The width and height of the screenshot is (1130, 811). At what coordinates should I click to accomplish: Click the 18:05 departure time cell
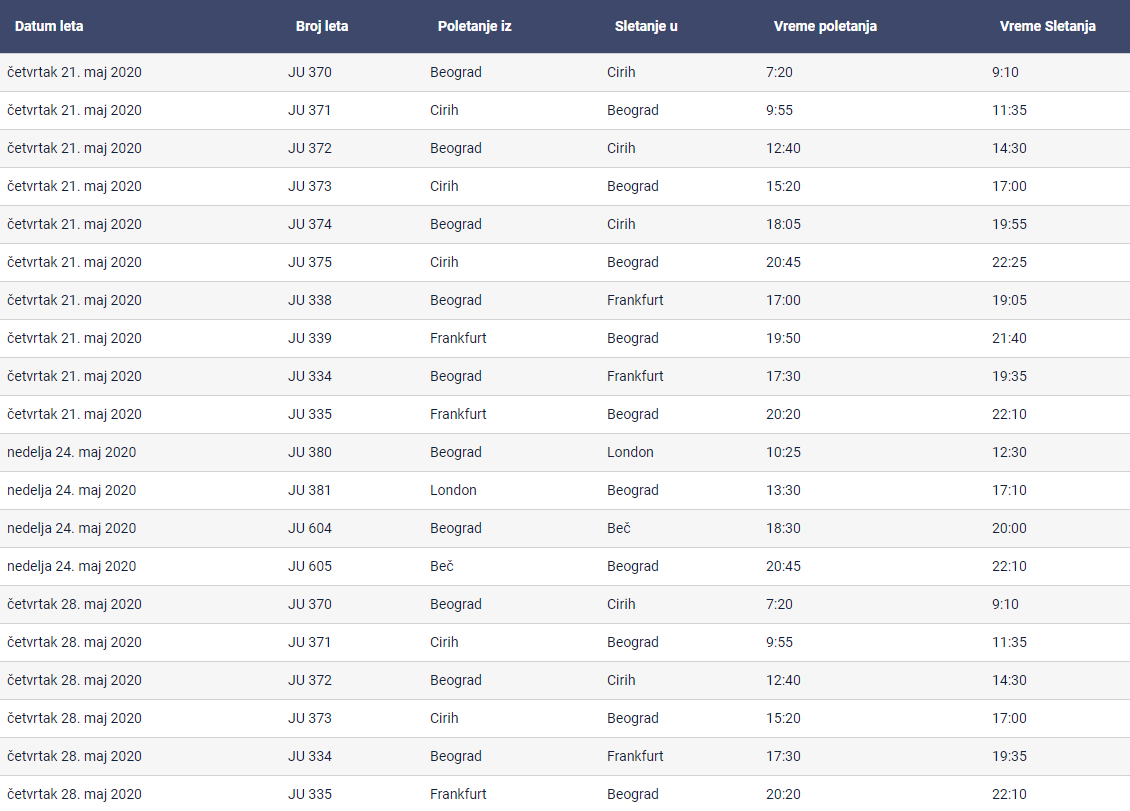(783, 224)
